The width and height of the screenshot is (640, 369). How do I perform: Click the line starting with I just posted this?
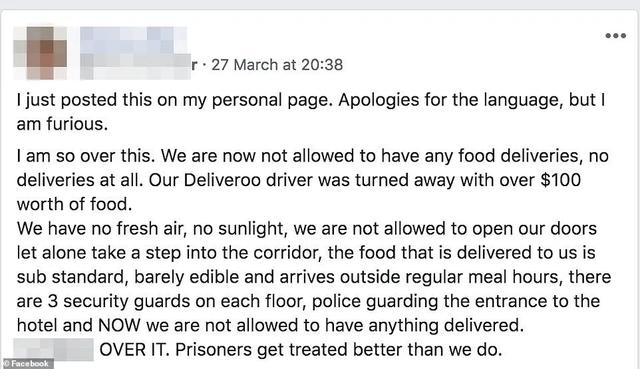[311, 100]
